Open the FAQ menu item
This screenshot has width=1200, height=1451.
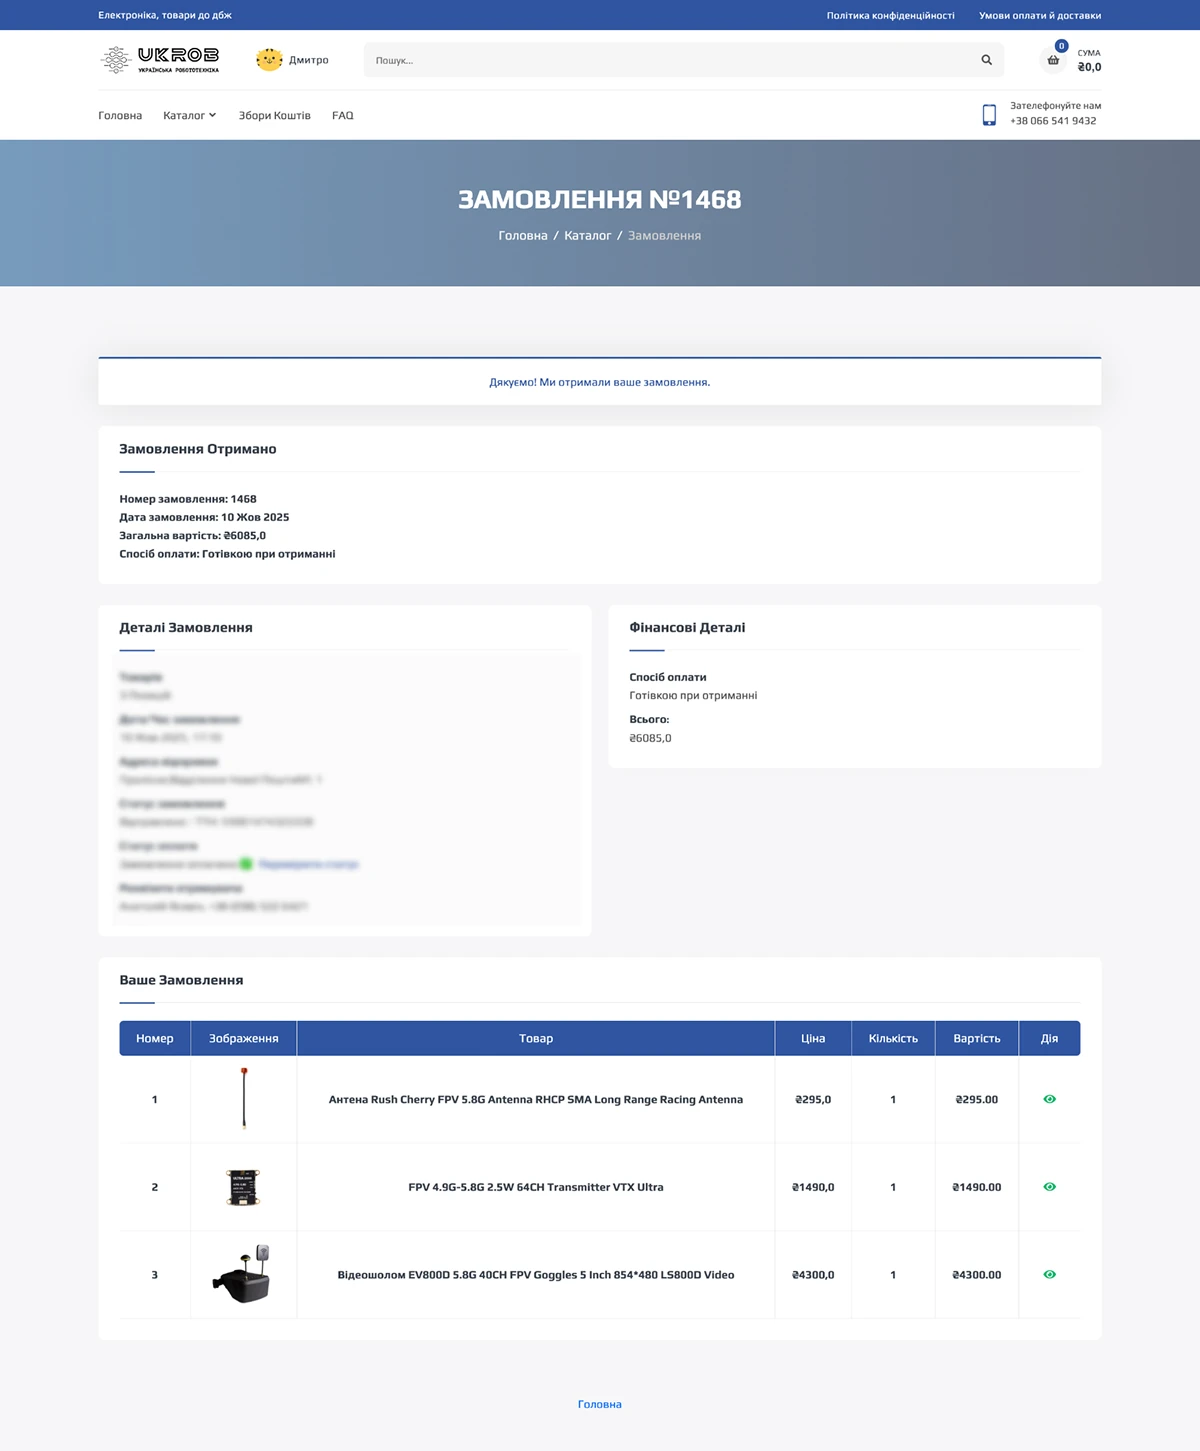point(343,116)
